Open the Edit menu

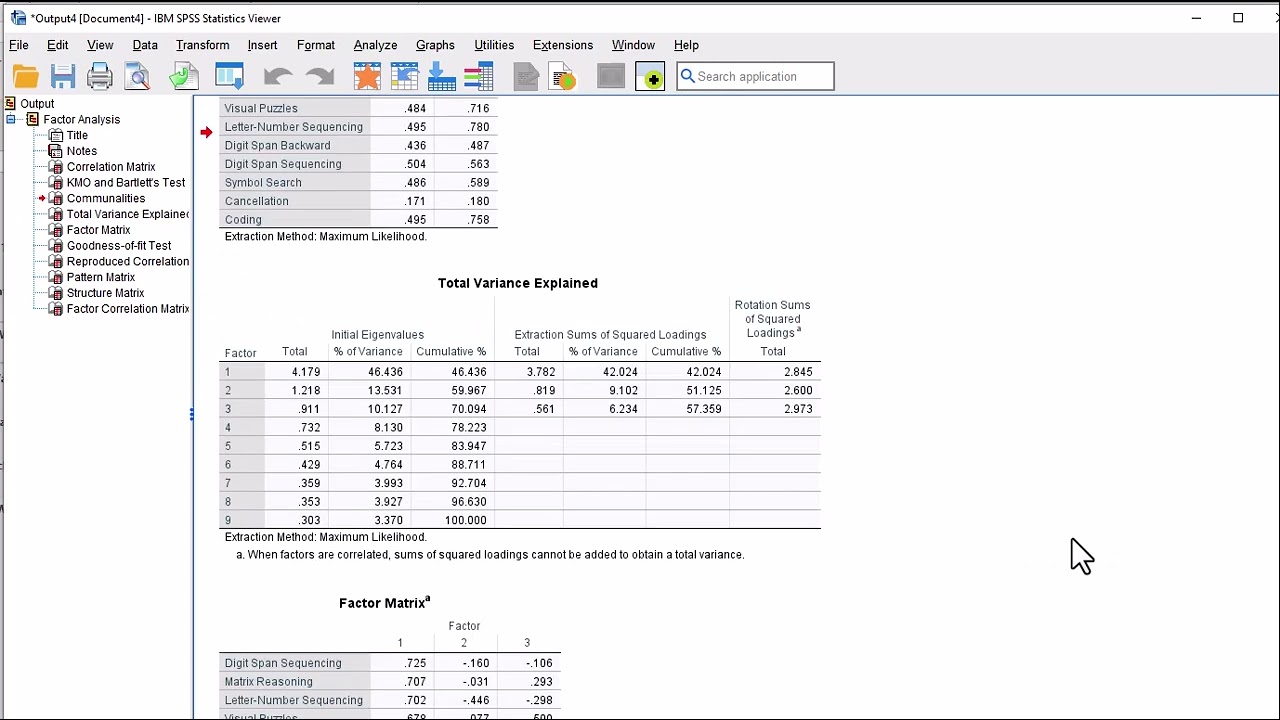[58, 45]
